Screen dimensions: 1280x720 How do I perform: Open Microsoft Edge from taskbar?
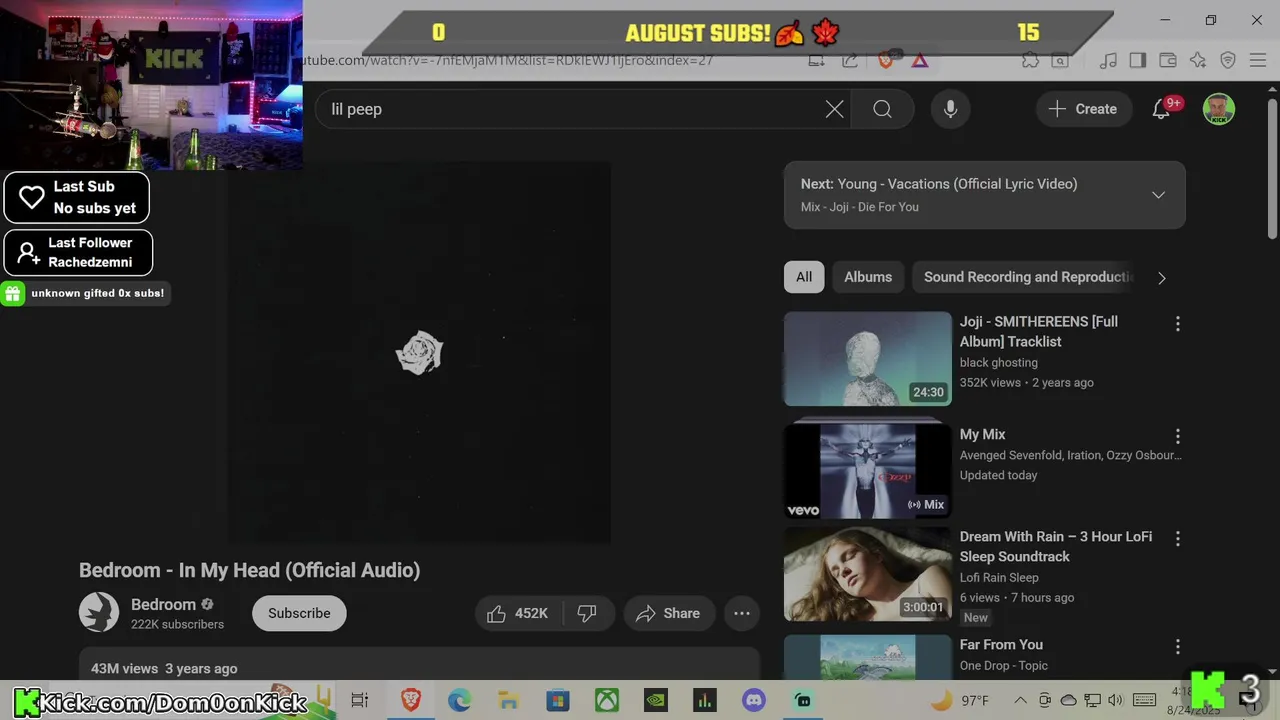459,701
